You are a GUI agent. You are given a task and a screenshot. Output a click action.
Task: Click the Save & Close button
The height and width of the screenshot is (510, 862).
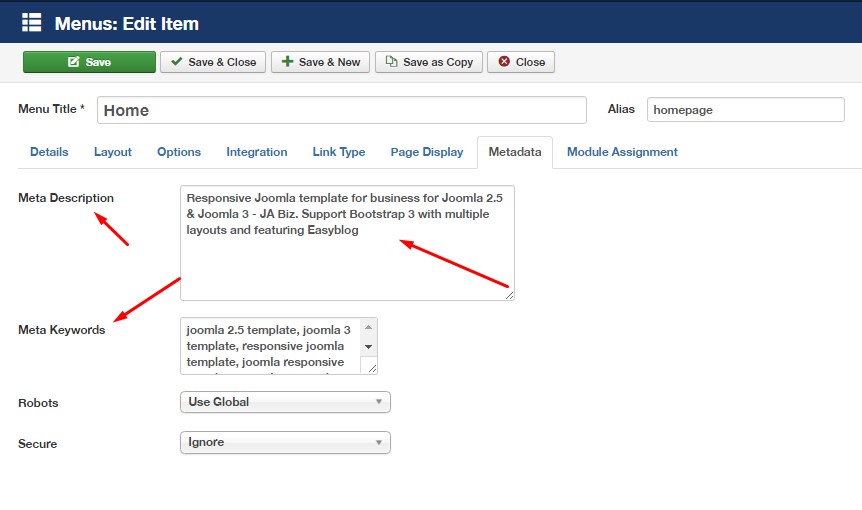[213, 62]
